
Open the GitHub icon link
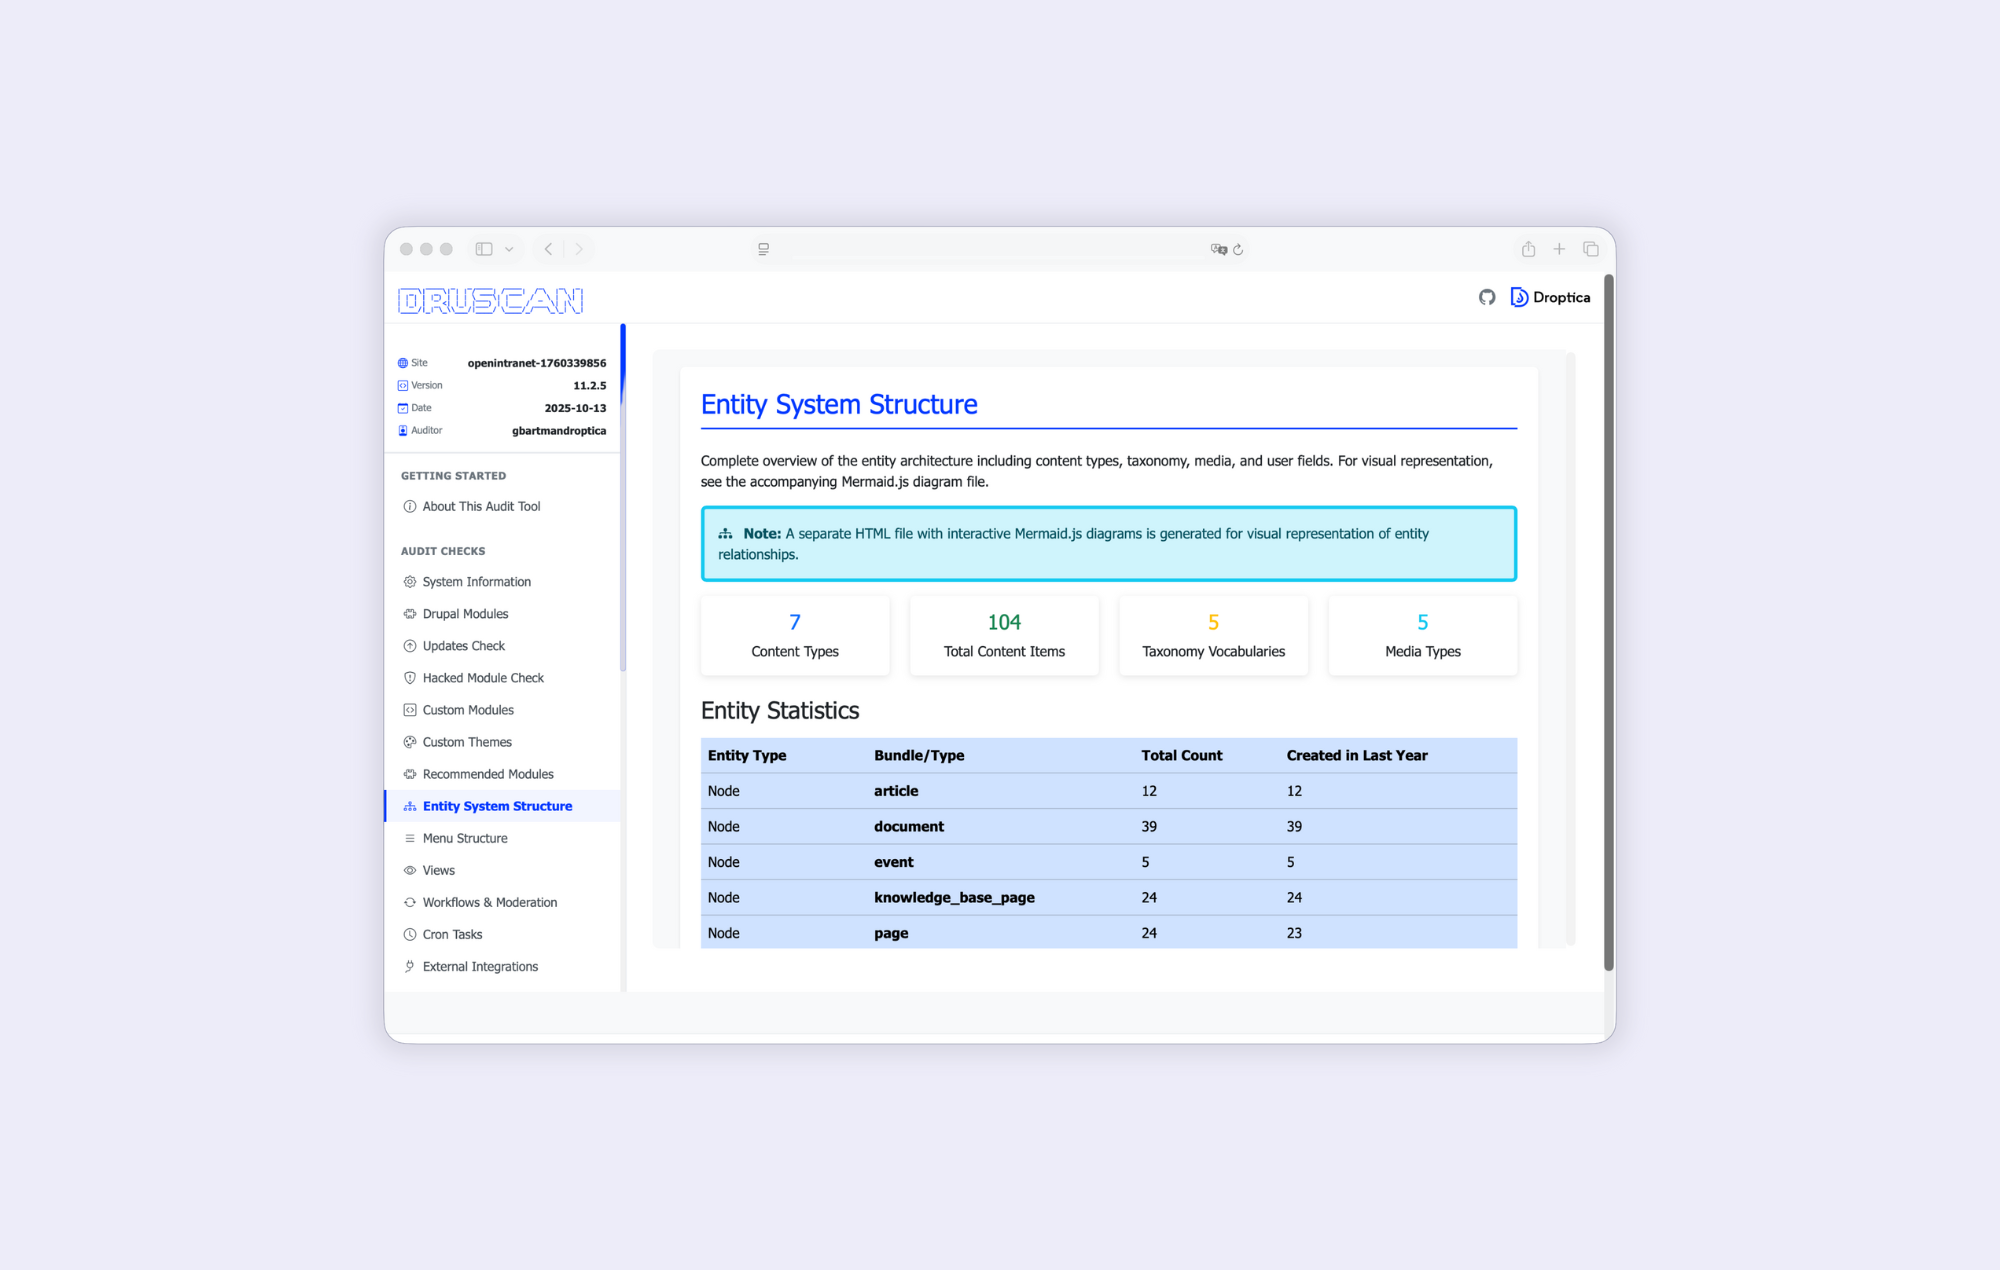(x=1486, y=297)
